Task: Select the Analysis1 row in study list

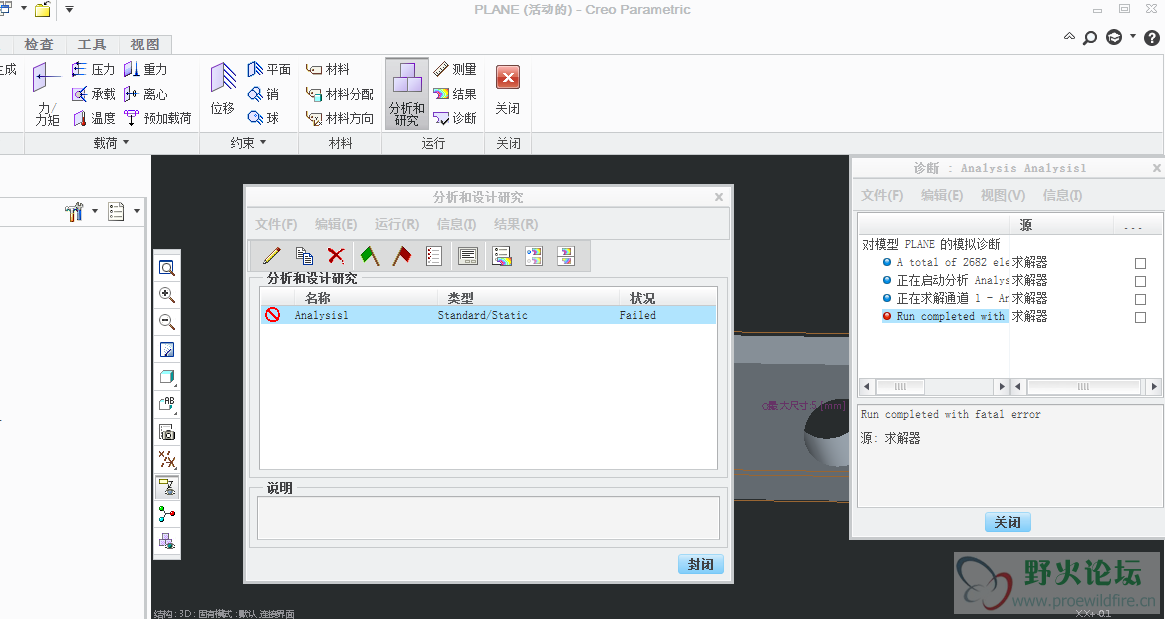Action: (x=488, y=315)
